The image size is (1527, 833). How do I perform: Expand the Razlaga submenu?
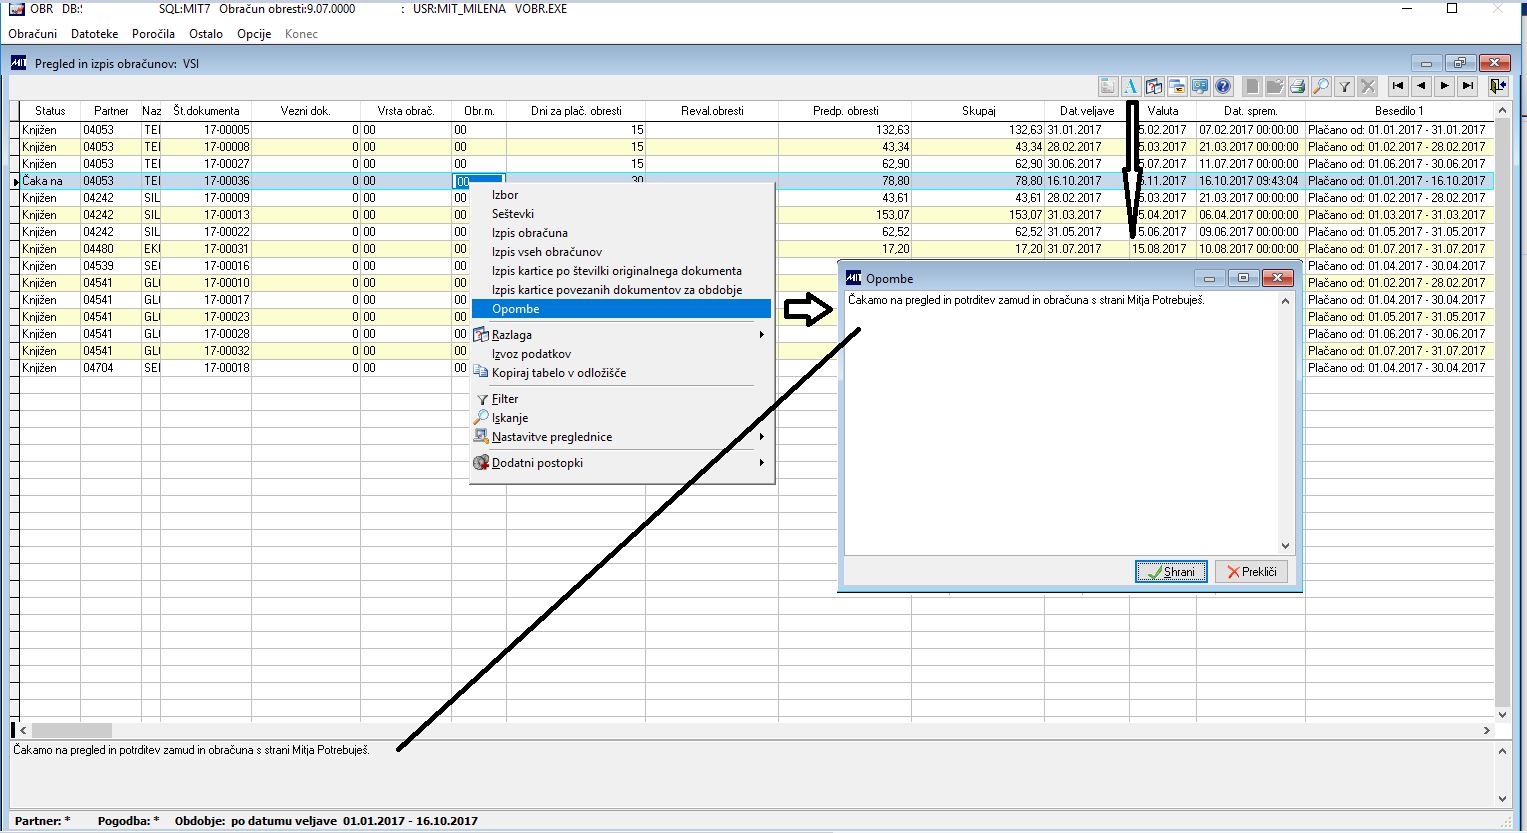pos(621,335)
